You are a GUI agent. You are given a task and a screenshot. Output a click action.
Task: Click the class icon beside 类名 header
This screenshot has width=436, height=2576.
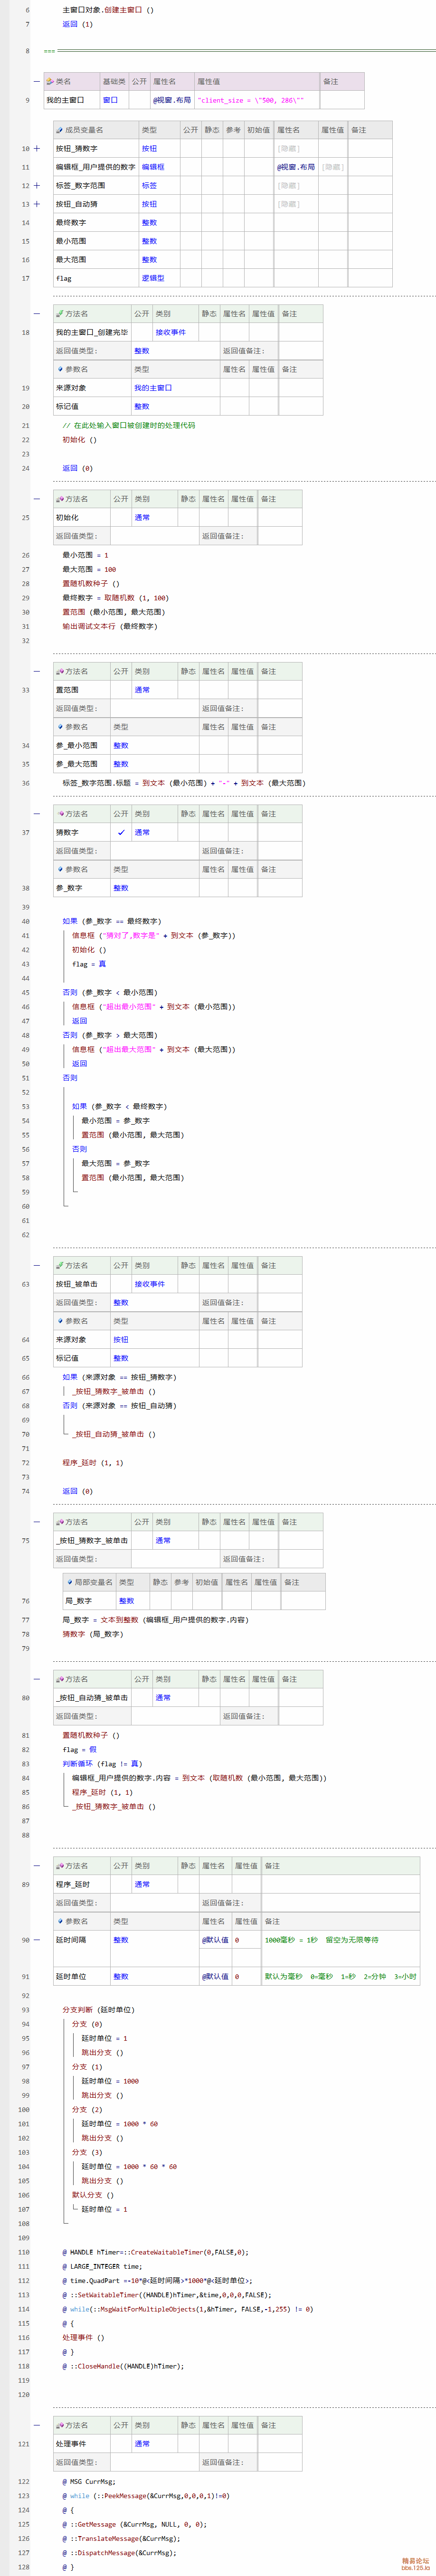click(x=50, y=81)
